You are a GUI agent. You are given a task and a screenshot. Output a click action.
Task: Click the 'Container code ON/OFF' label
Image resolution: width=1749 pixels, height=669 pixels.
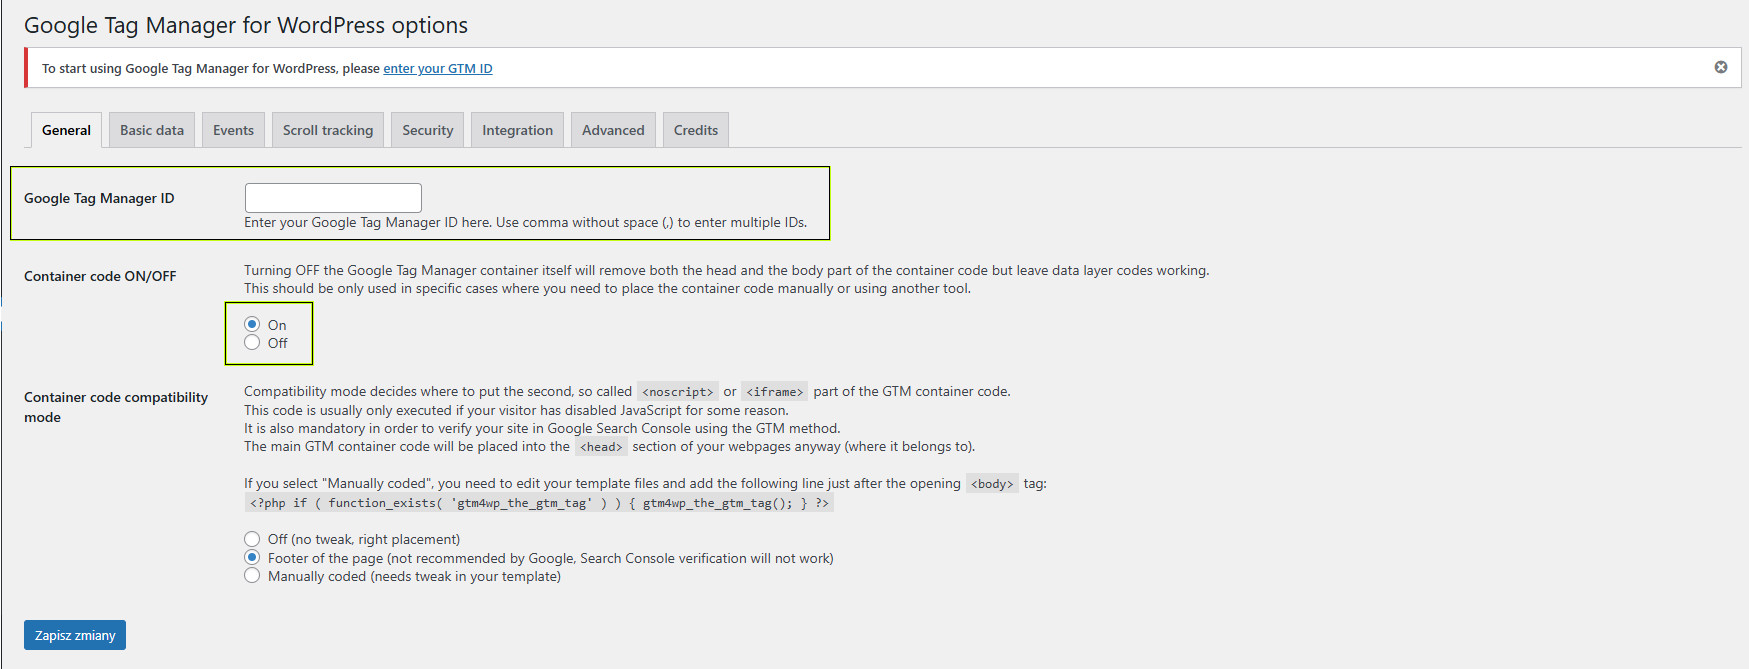click(100, 276)
